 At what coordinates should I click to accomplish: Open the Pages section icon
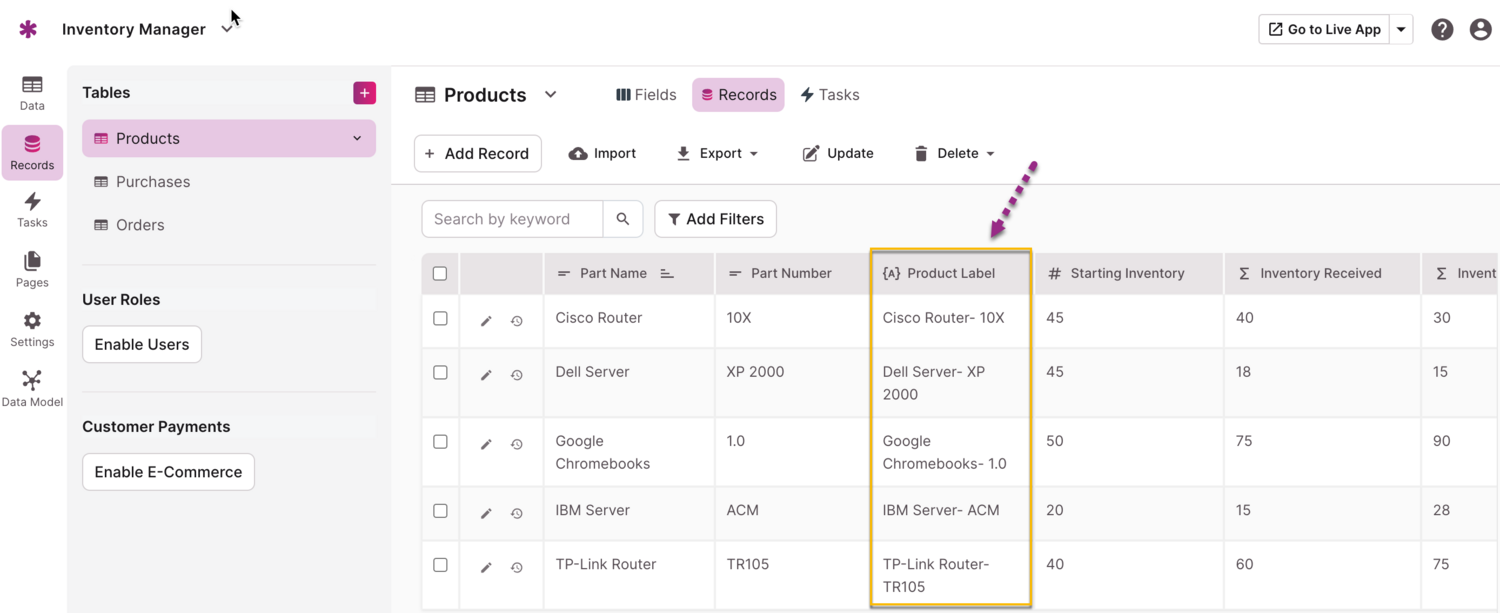click(x=32, y=269)
